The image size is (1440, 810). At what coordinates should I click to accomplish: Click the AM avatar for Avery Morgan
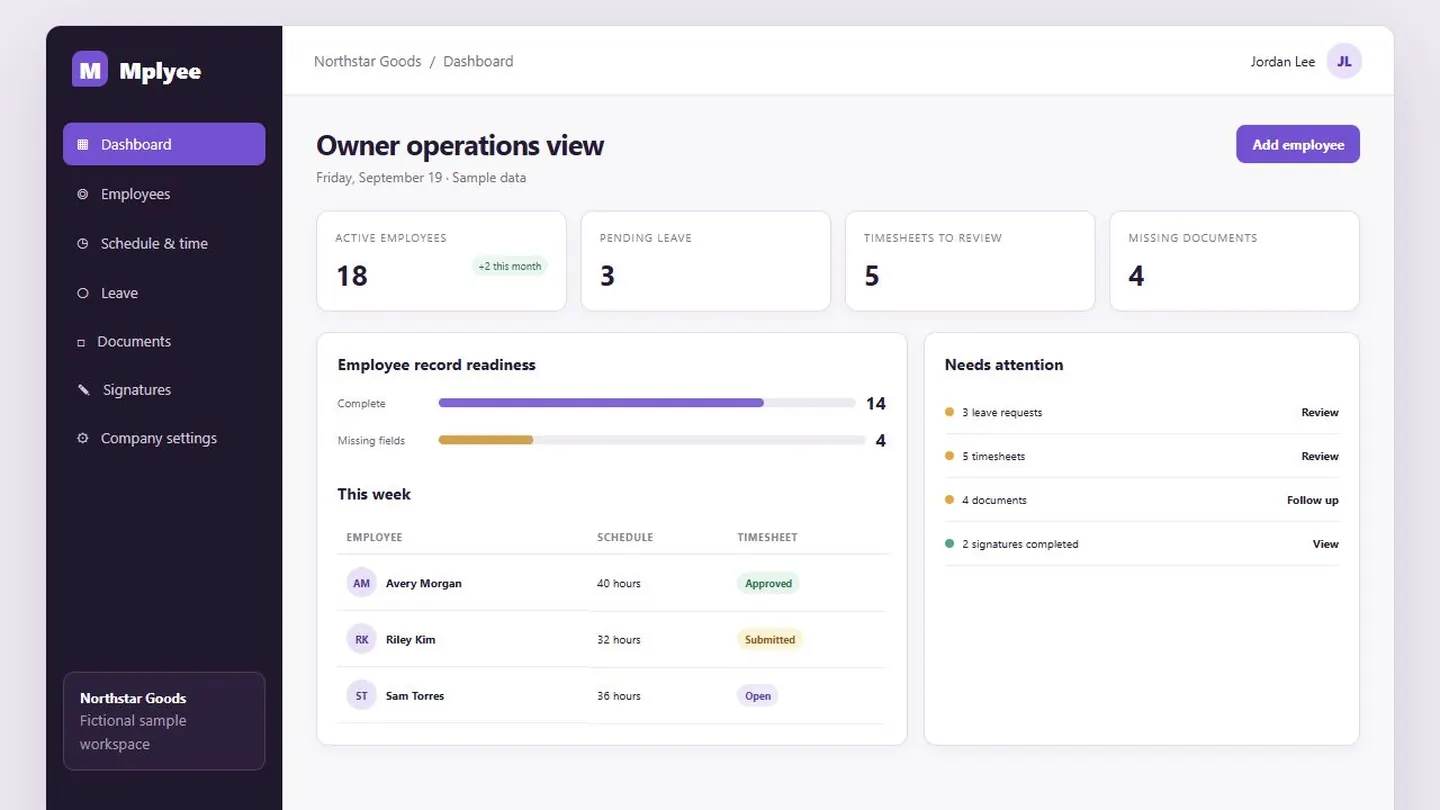click(362, 583)
